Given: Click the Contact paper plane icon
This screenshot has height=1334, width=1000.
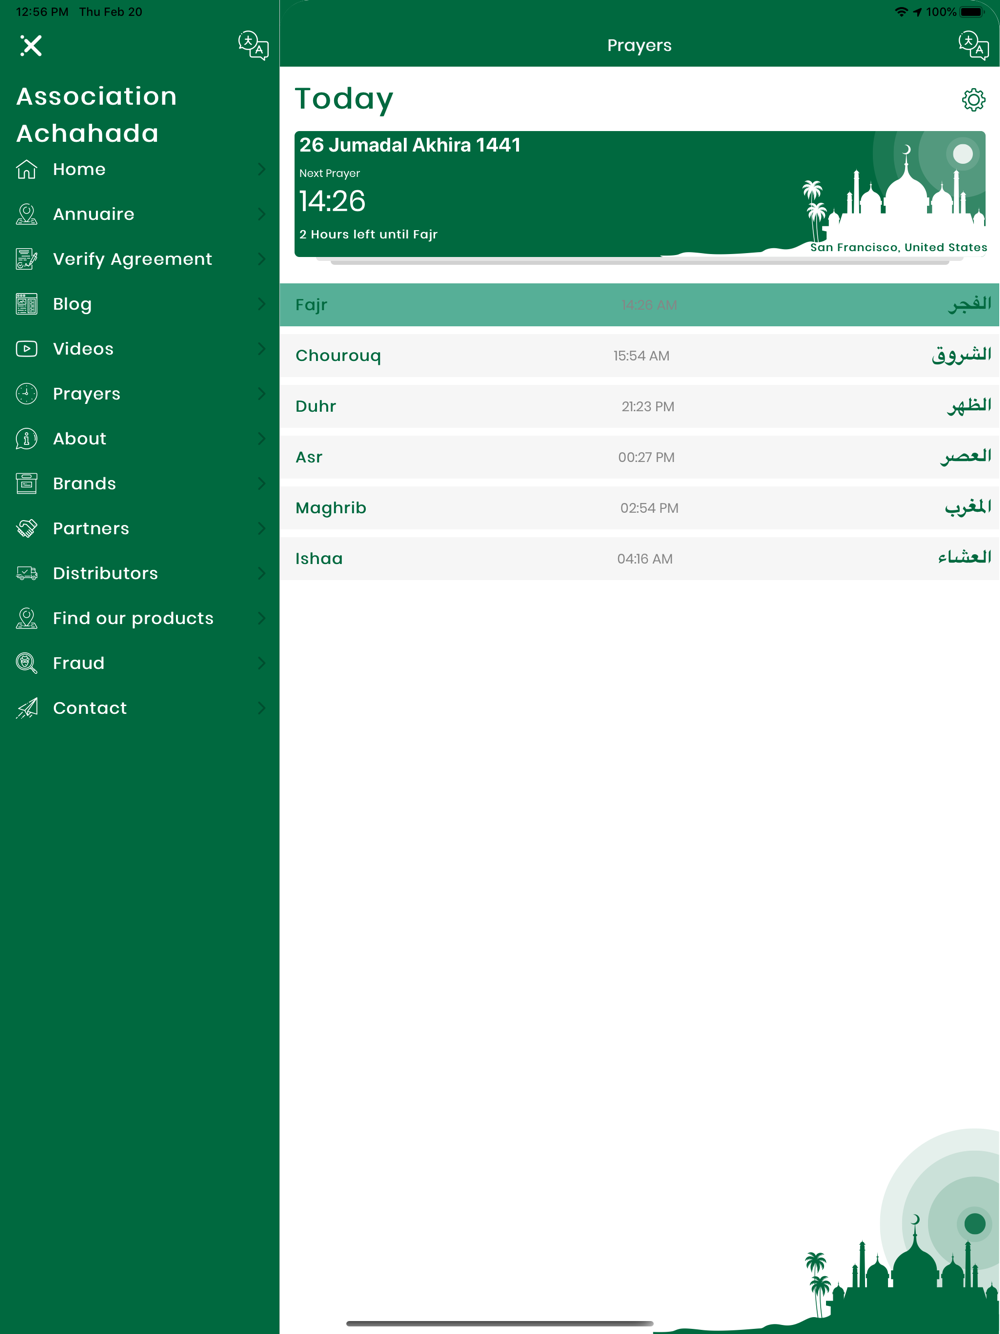Looking at the screenshot, I should (x=27, y=708).
